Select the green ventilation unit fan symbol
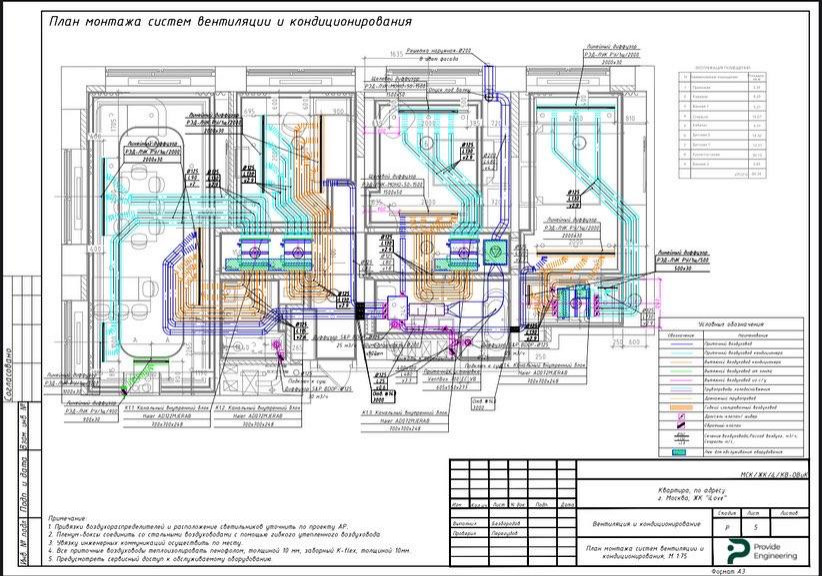Image resolution: width=822 pixels, height=576 pixels. 494,249
